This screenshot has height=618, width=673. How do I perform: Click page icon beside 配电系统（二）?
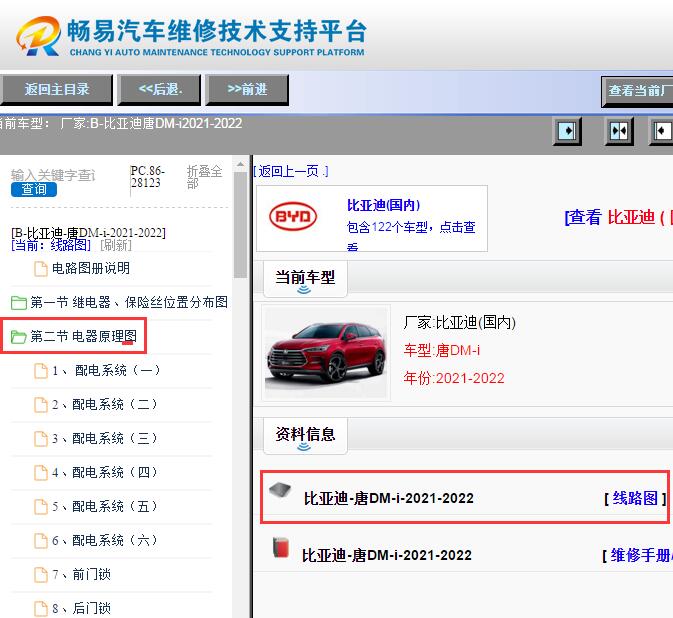click(41, 405)
